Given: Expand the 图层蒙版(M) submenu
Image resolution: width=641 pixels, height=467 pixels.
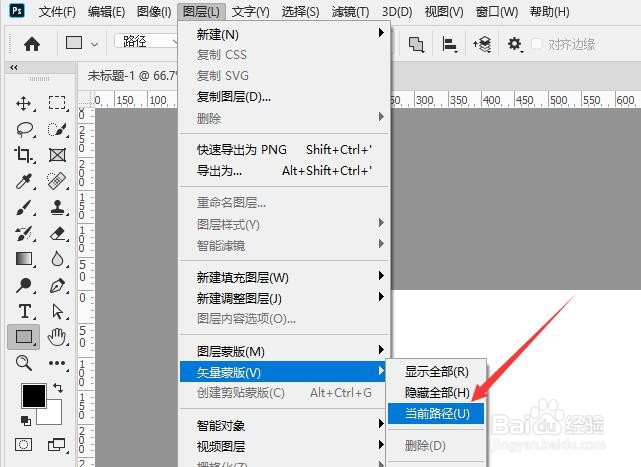Looking at the screenshot, I should pyautogui.click(x=285, y=351).
